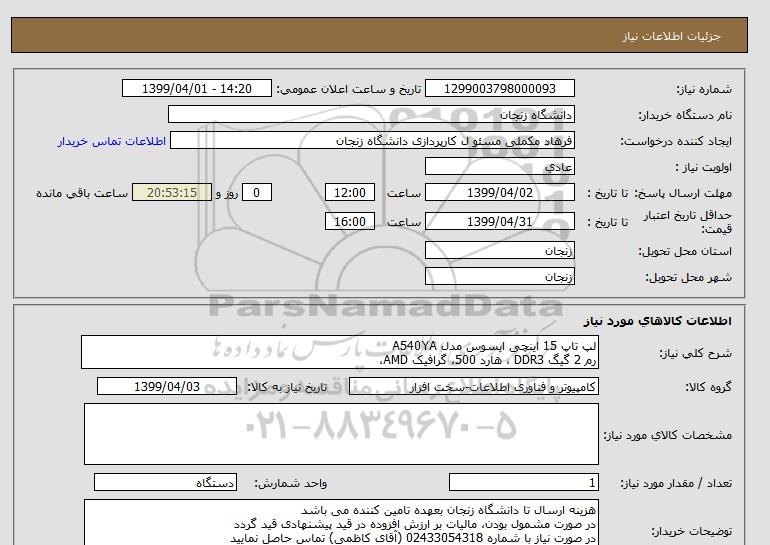Viewport: 770px width, 545px height.
Task: Click the label توضیحات خریدار
Action: pyautogui.click(x=691, y=531)
